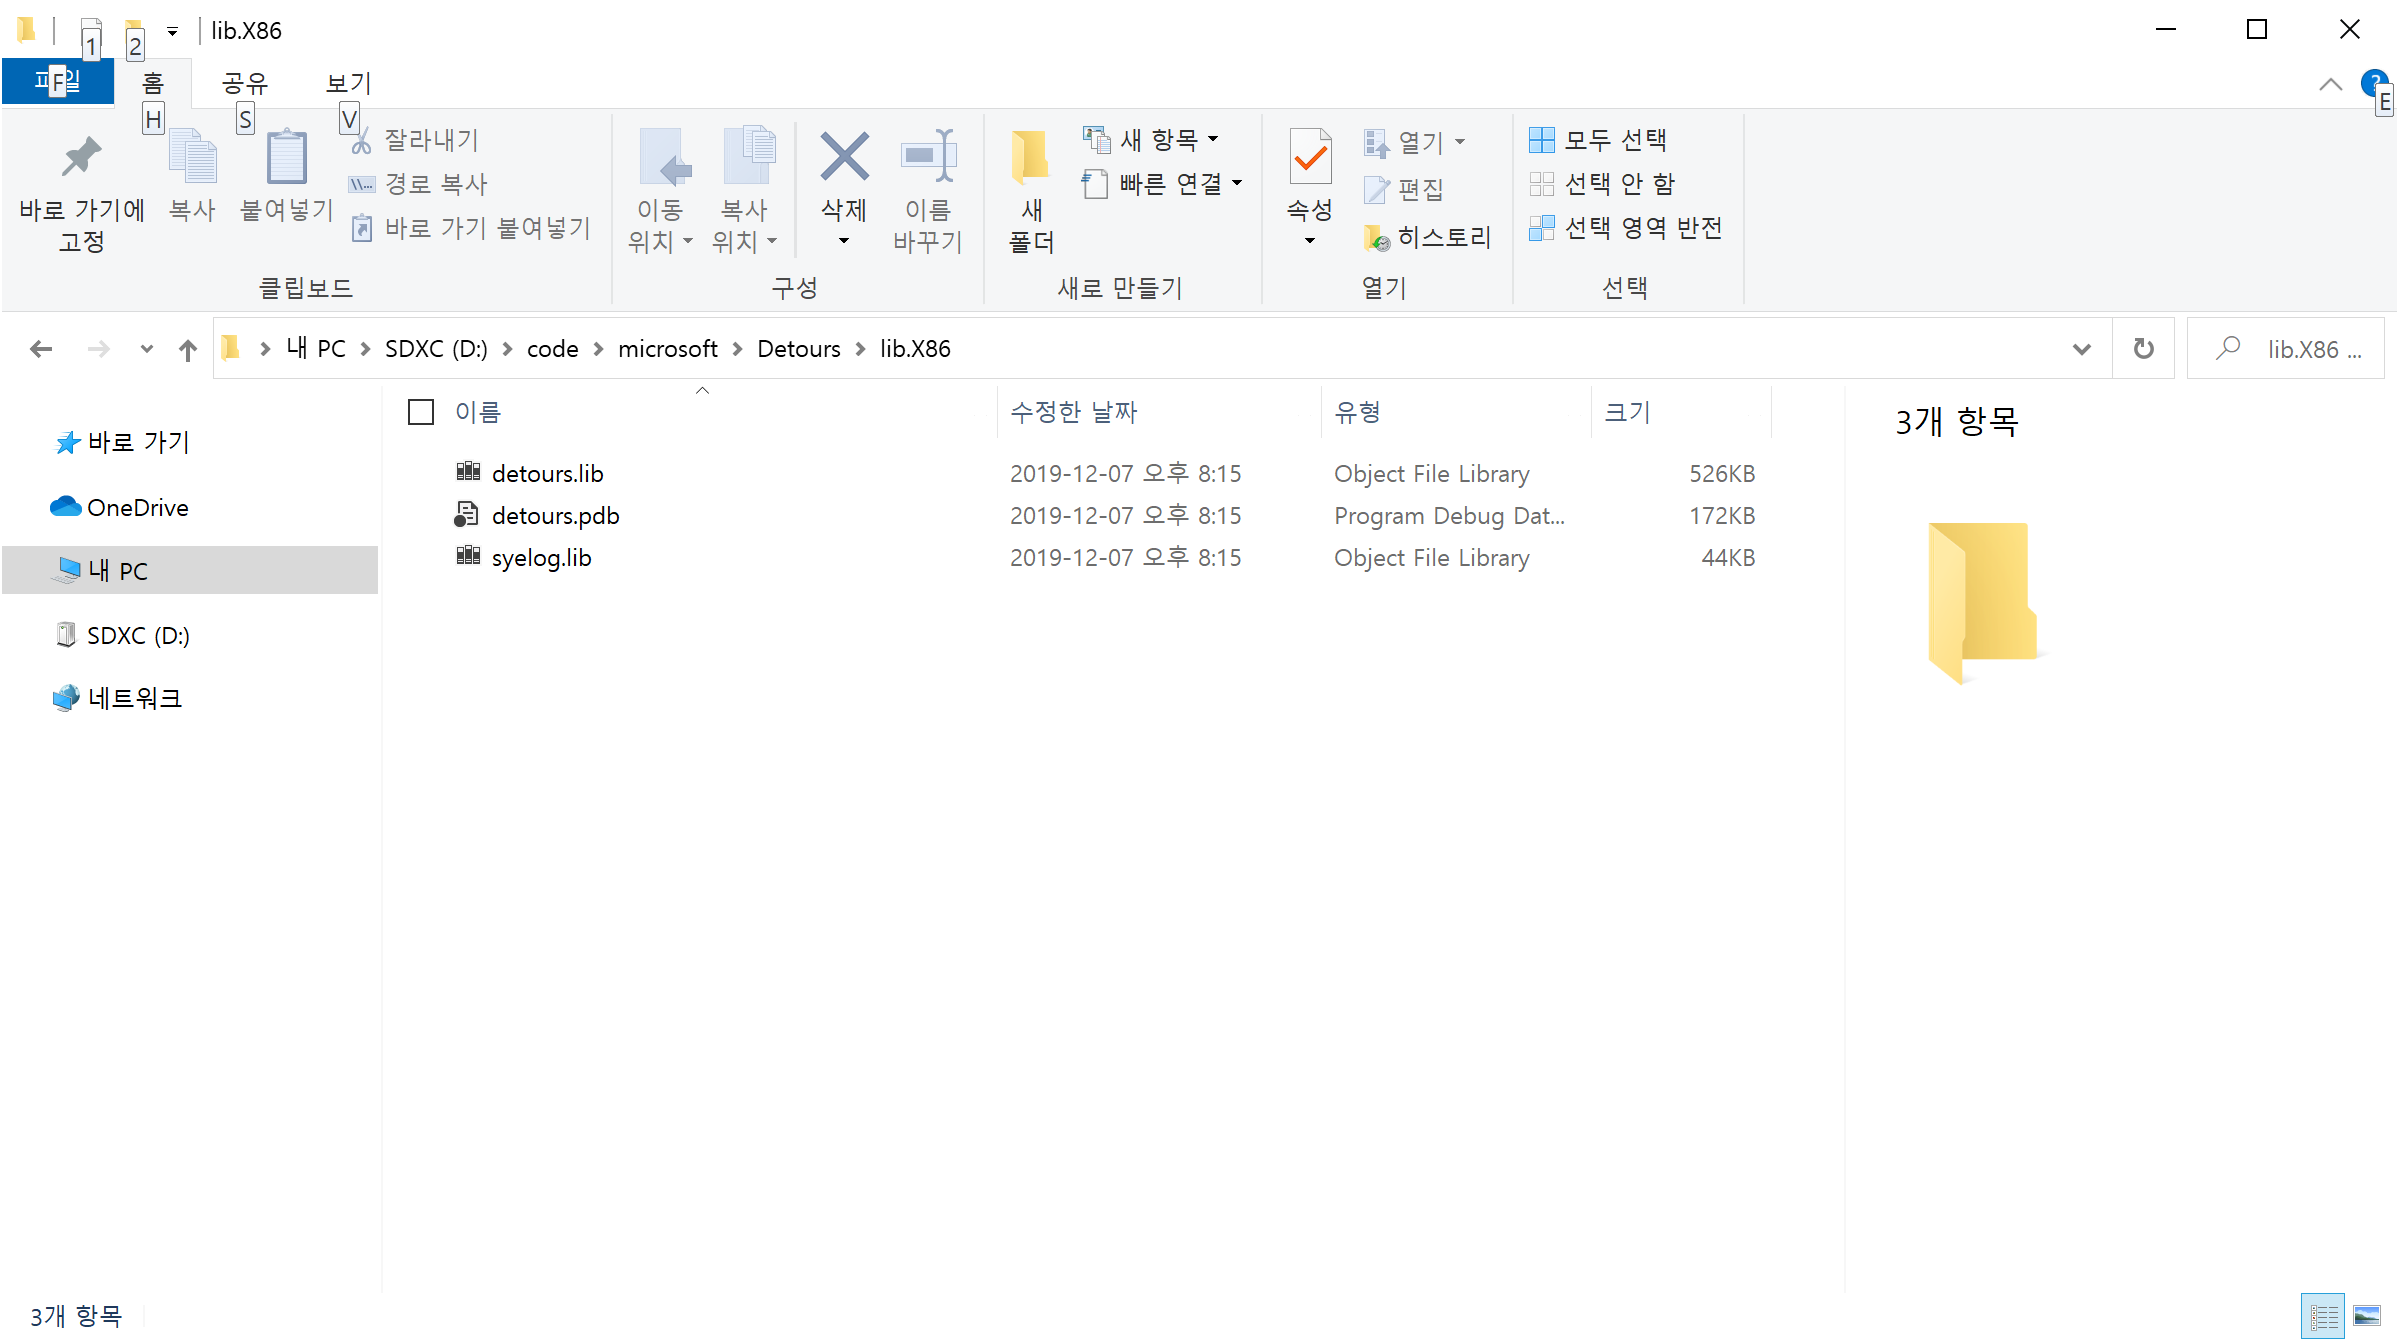This screenshot has height=1341, width=2399.
Task: Switch to large icons view in status bar
Action: 2367,1316
